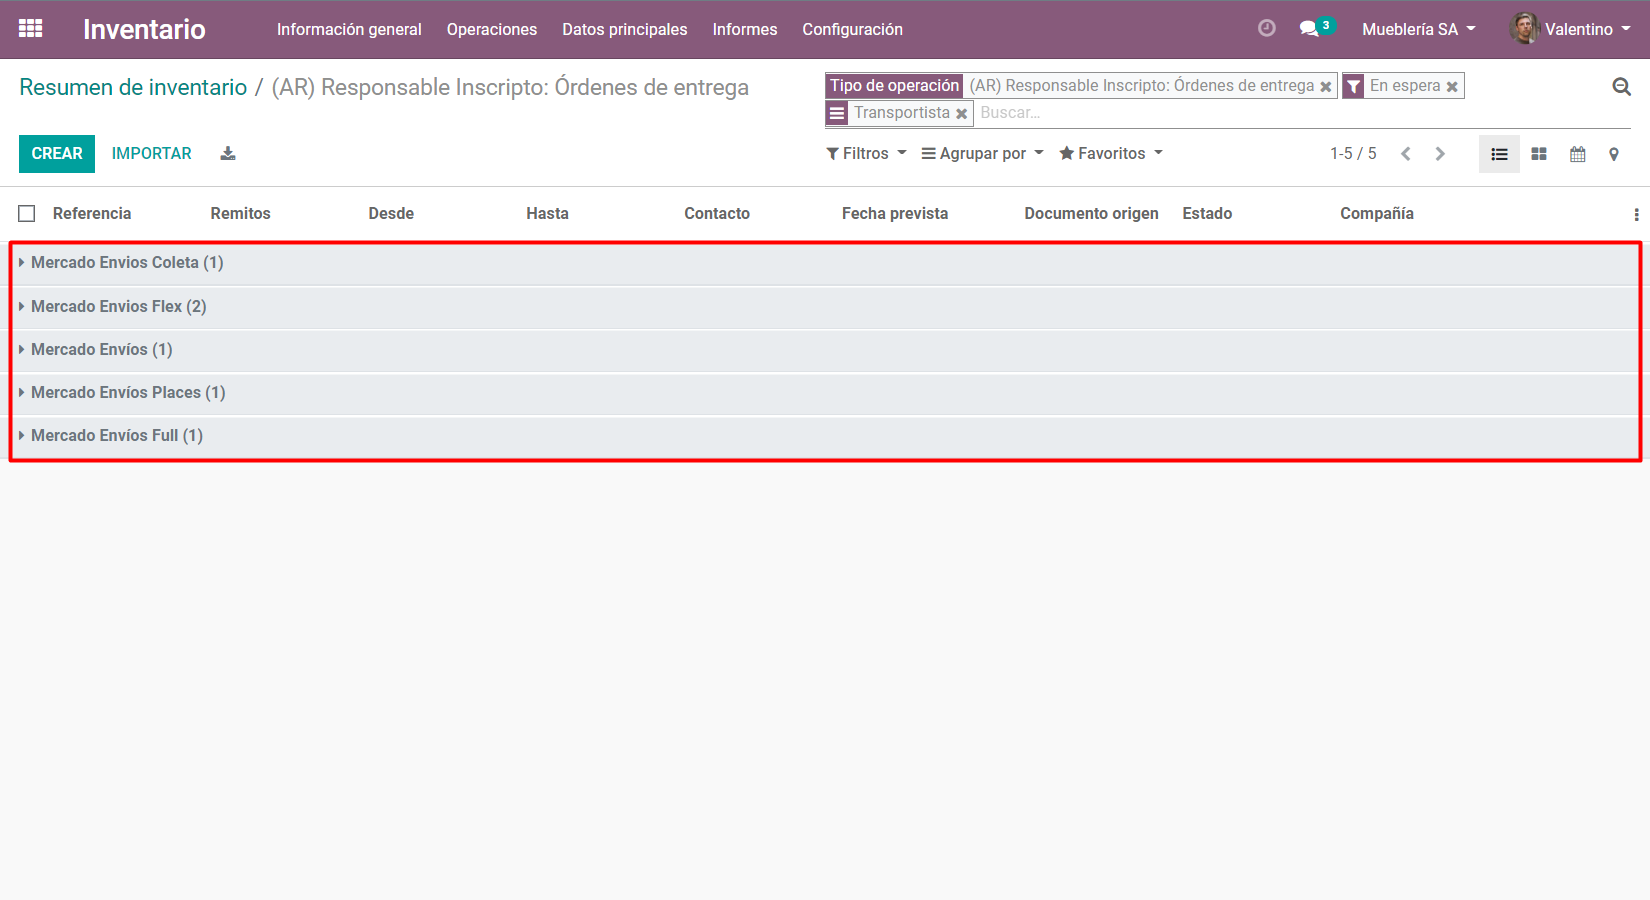Switch to calendar view
The height and width of the screenshot is (900, 1650).
1577,154
